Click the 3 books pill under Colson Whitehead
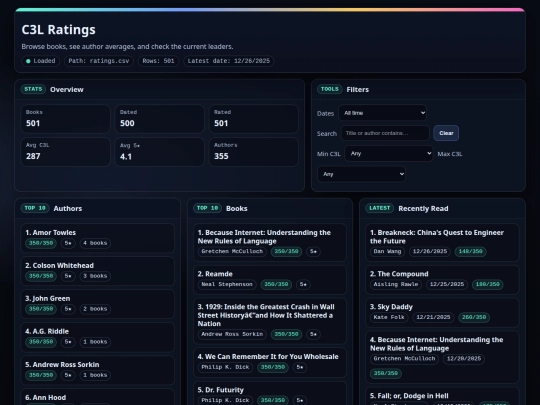 coord(95,276)
